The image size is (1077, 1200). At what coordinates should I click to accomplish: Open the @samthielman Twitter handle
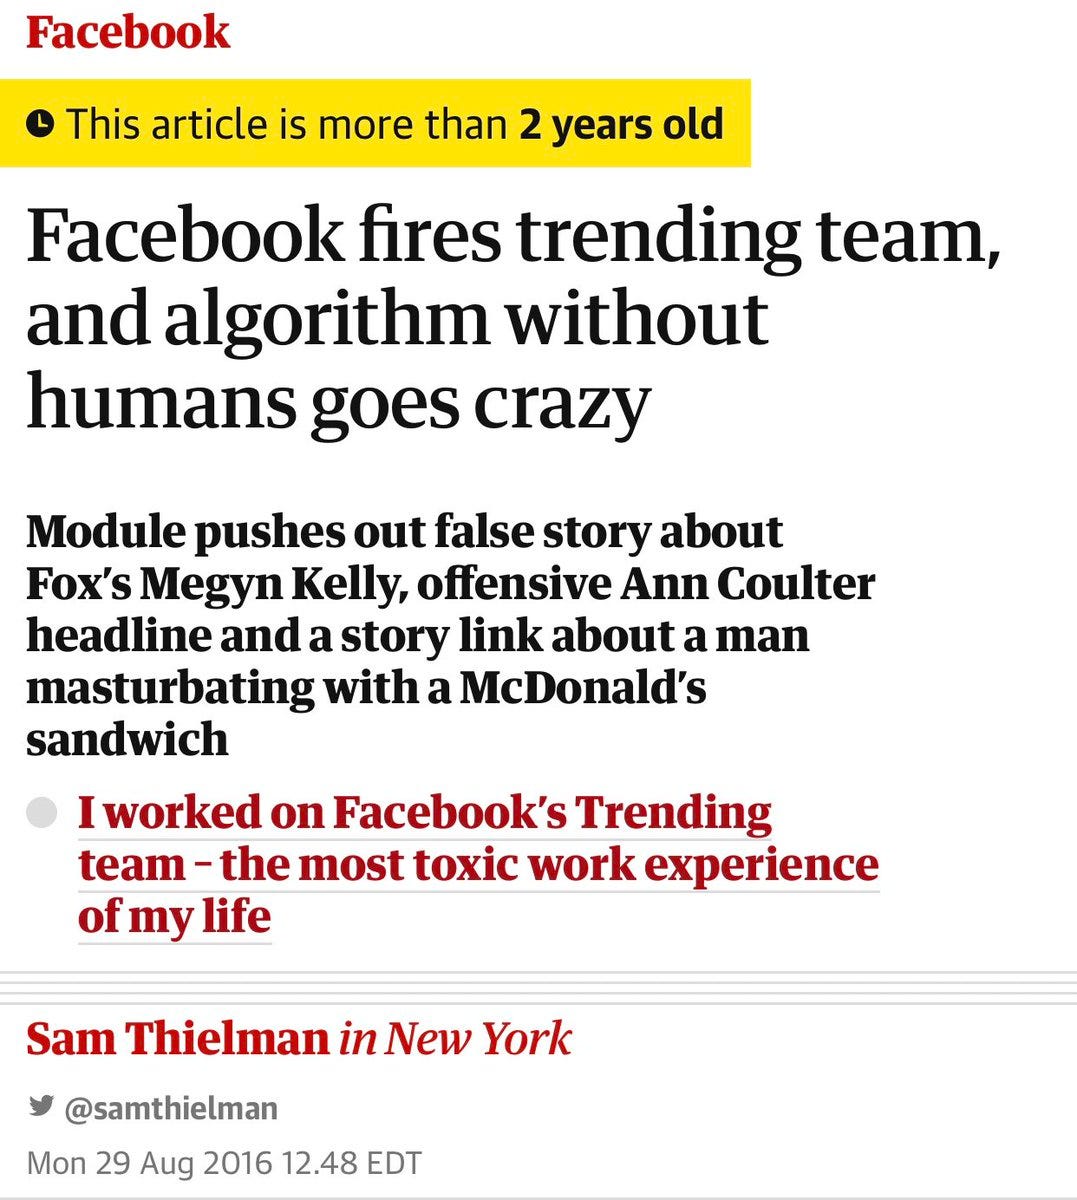pyautogui.click(x=171, y=1108)
